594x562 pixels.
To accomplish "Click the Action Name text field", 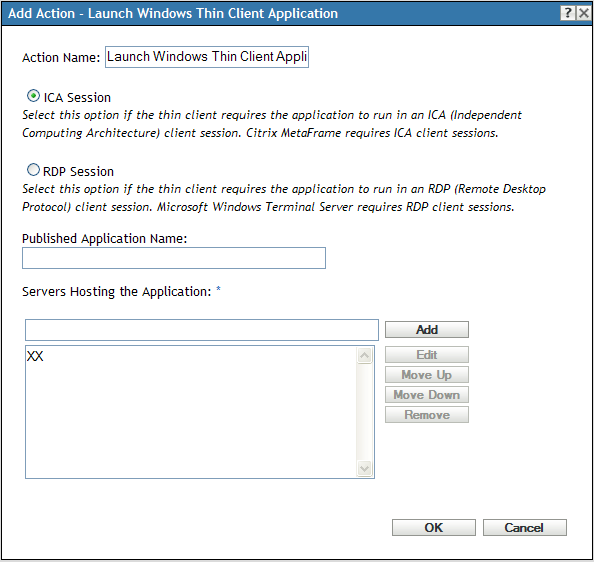I will pos(207,57).
